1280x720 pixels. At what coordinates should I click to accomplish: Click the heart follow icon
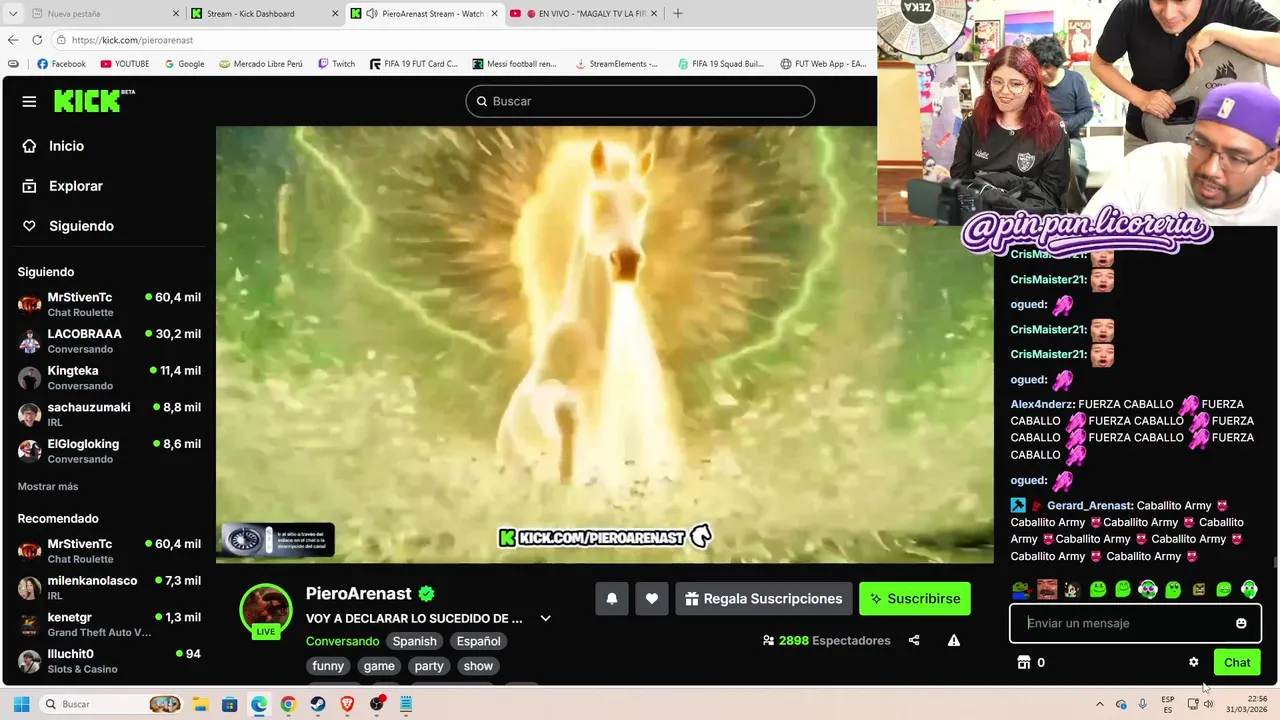[x=652, y=599]
